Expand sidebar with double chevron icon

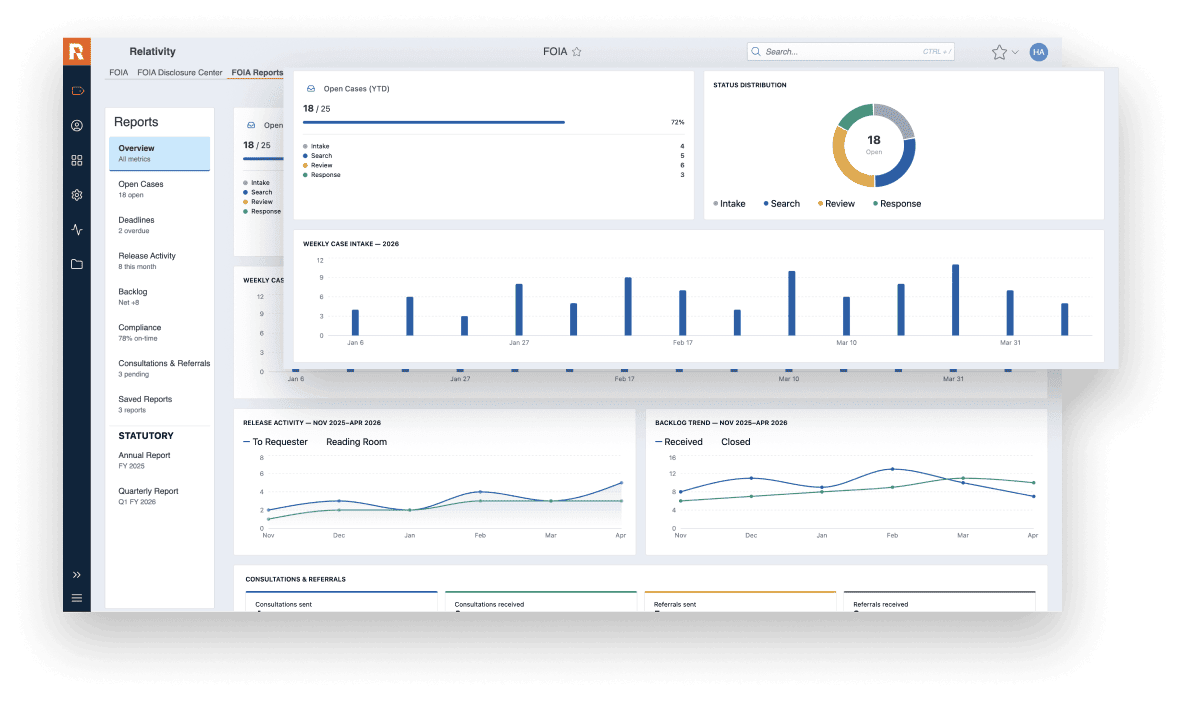(x=77, y=575)
